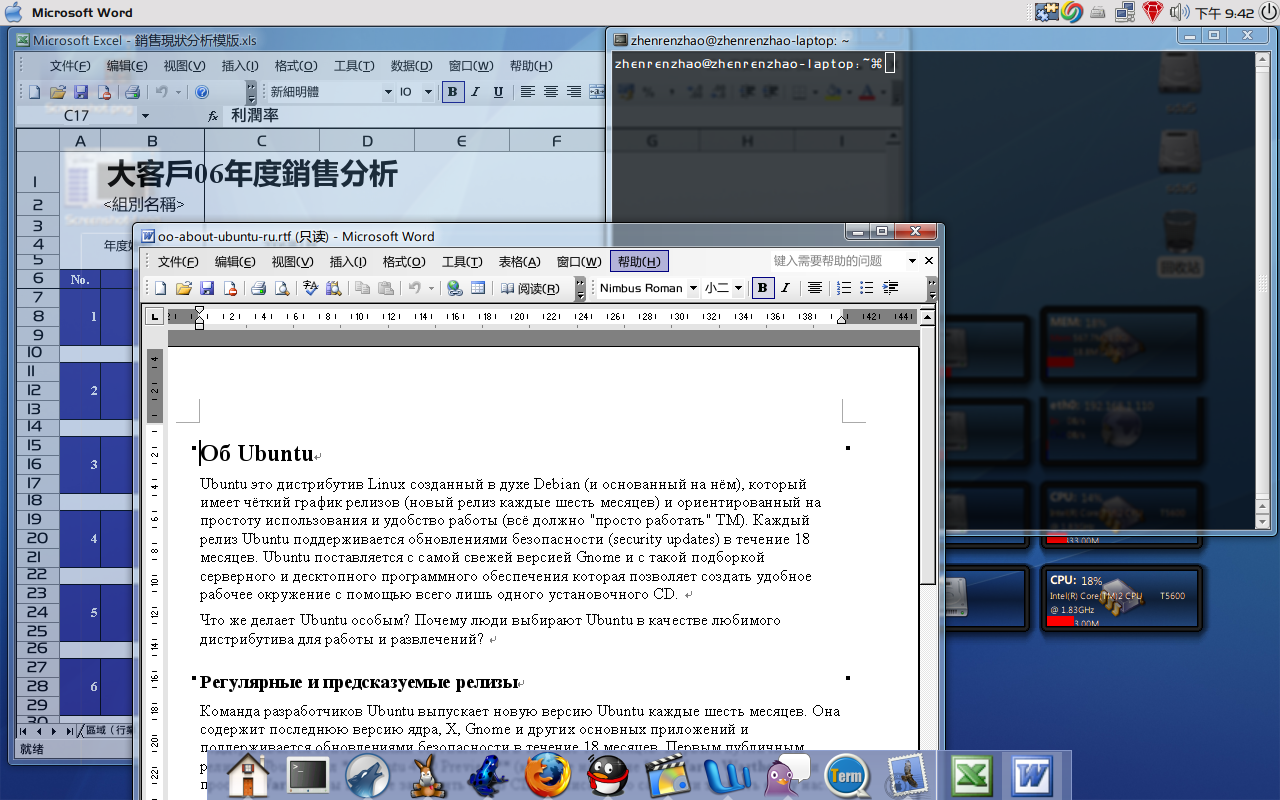
Task: Click Word vertical scrollbar up arrow
Action: click(928, 317)
